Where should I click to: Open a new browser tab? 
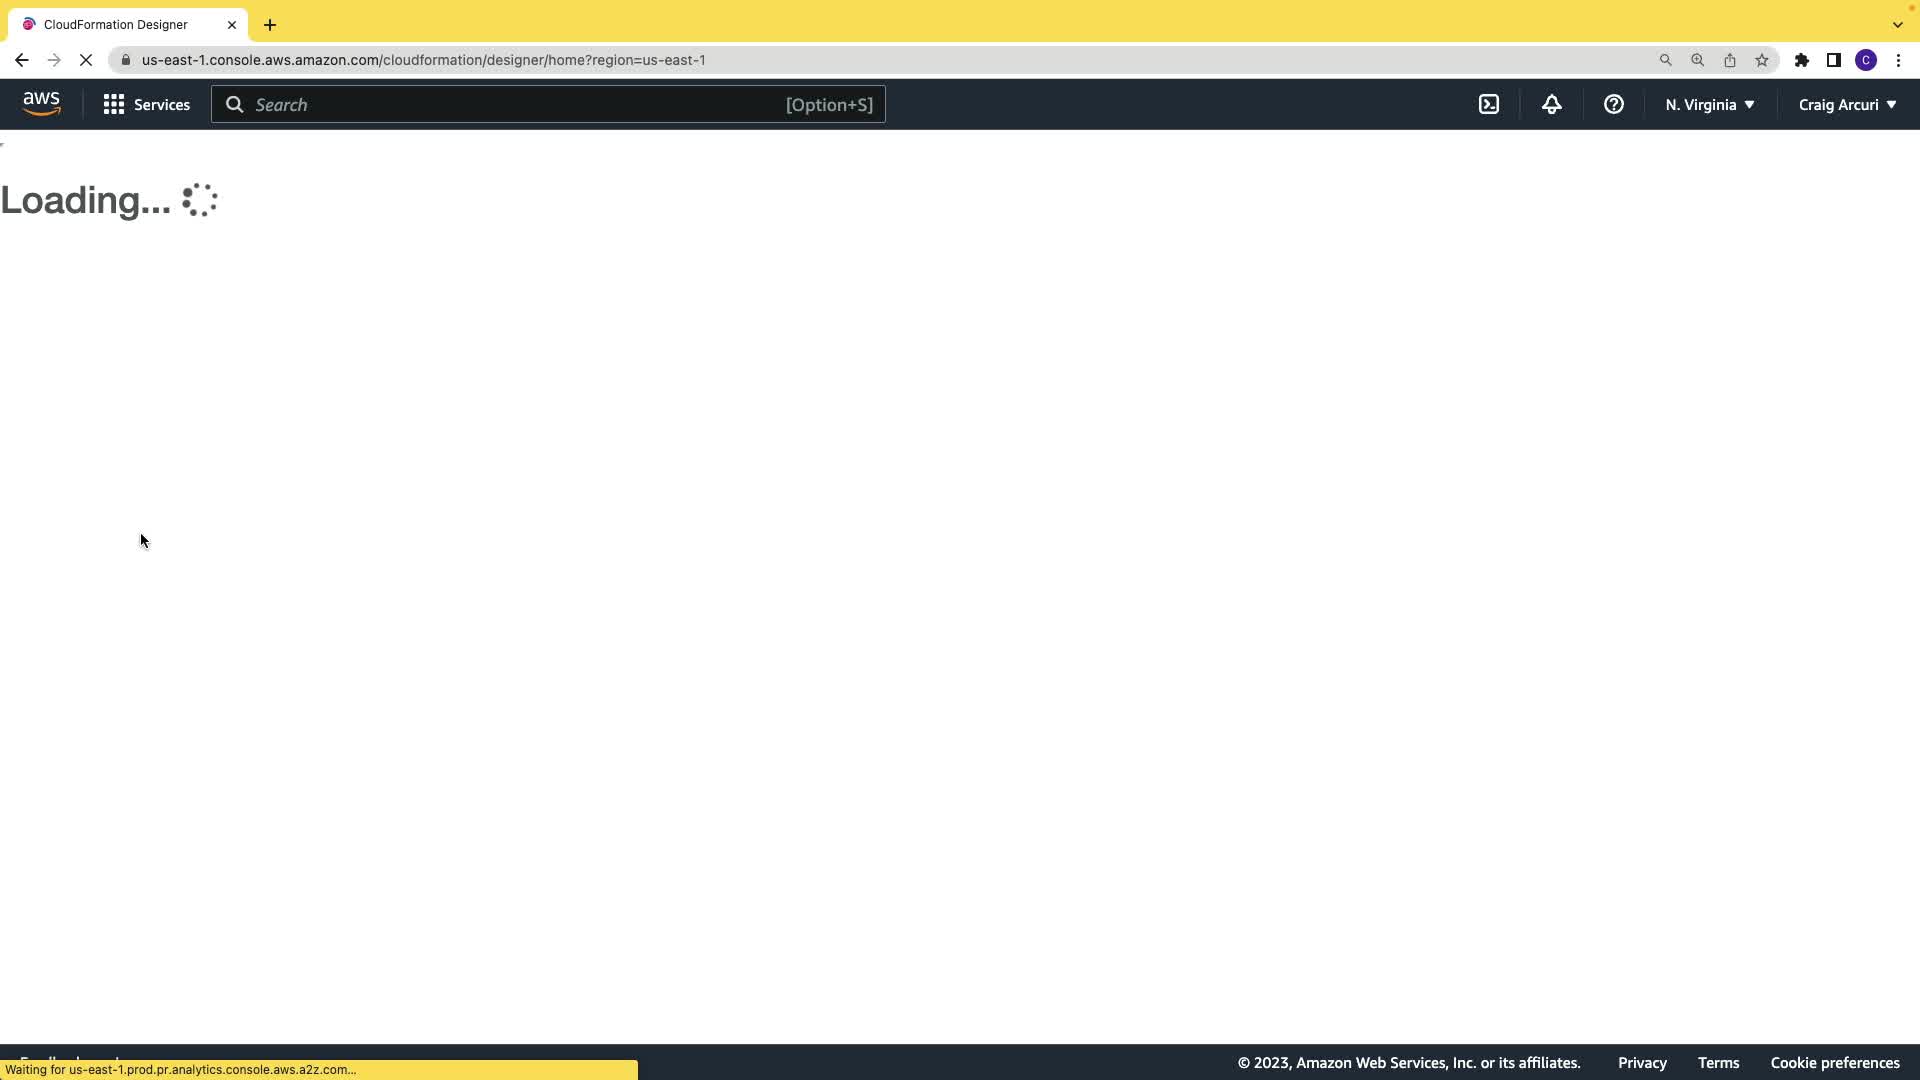[x=270, y=25]
